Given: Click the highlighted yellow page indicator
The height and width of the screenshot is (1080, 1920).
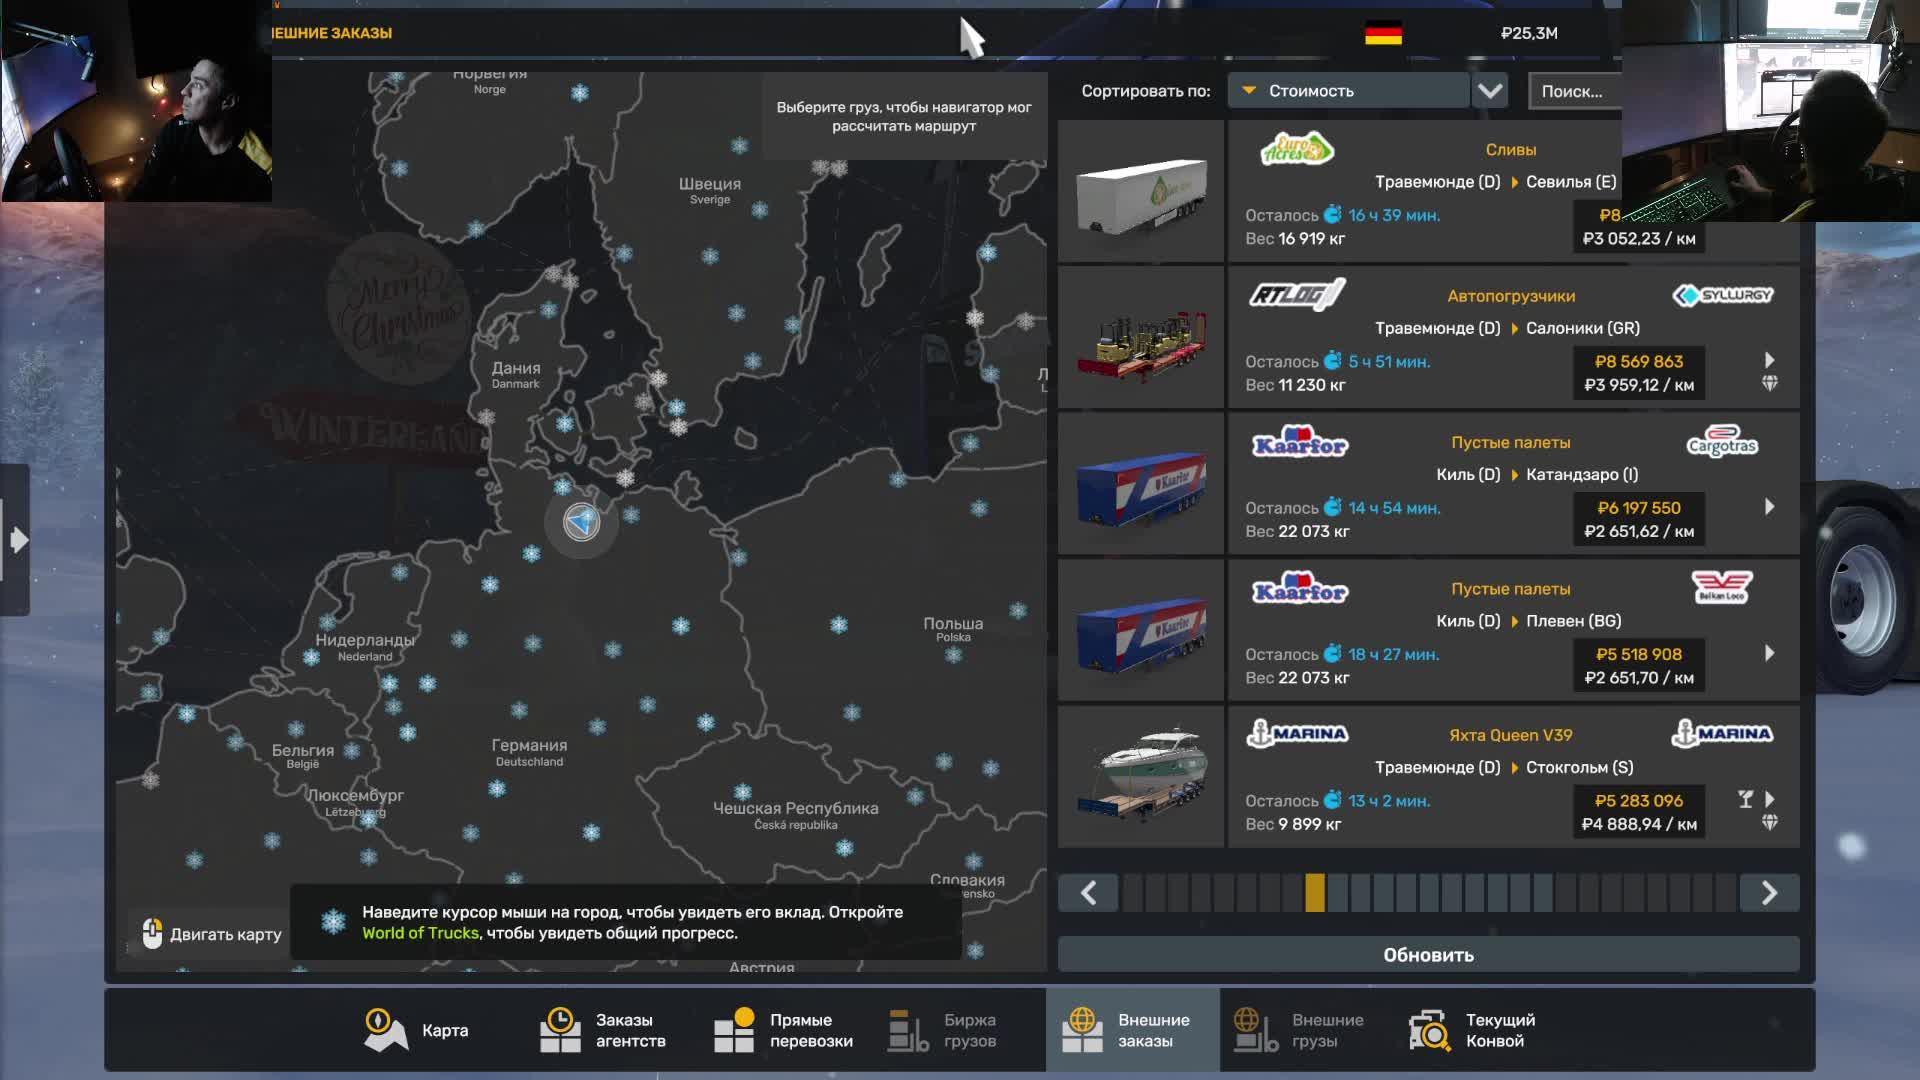Looking at the screenshot, I should (x=1314, y=893).
